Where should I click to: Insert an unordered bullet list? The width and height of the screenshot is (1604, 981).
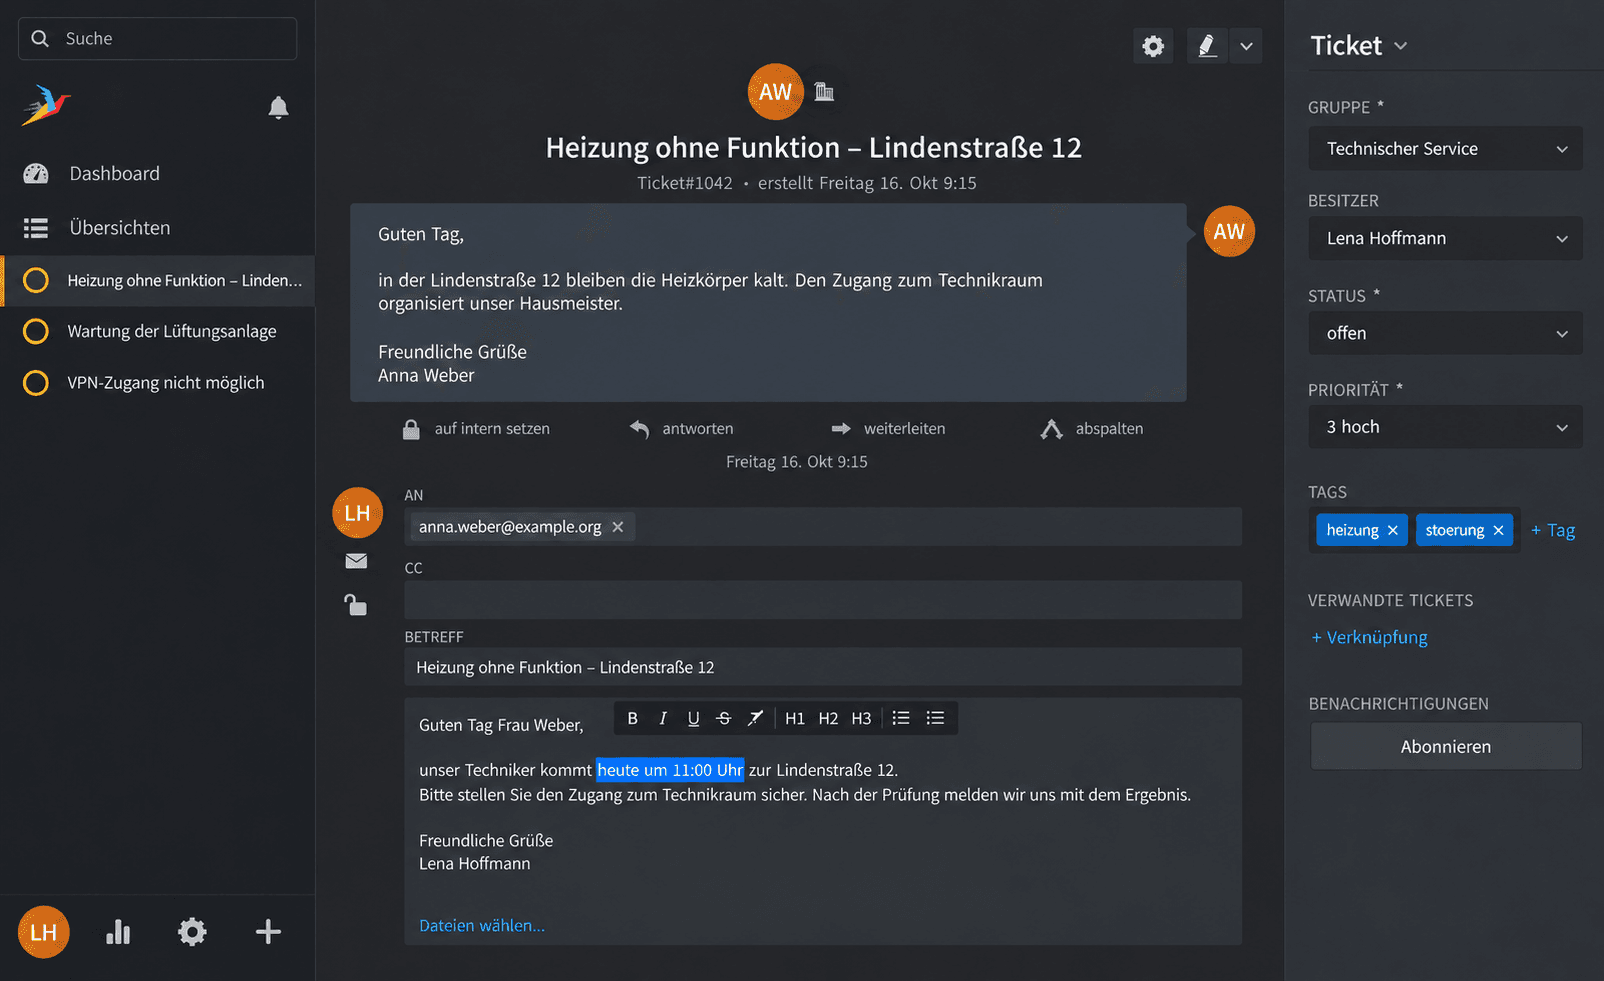tap(935, 718)
